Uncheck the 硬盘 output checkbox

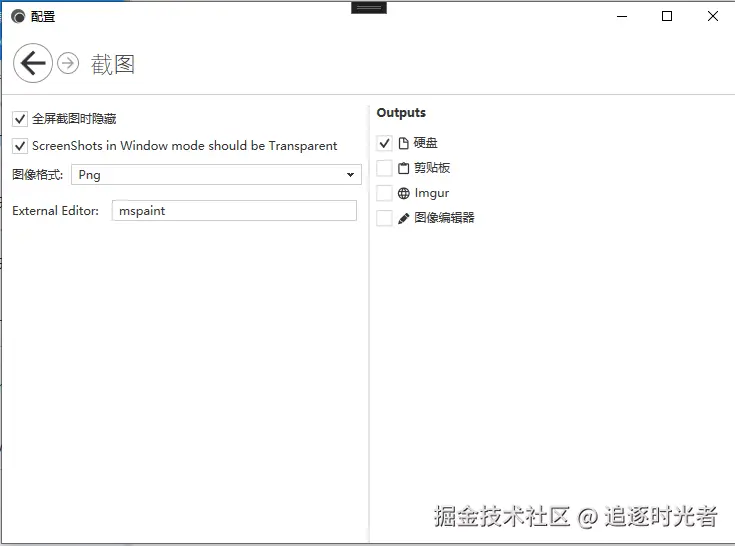(x=384, y=143)
